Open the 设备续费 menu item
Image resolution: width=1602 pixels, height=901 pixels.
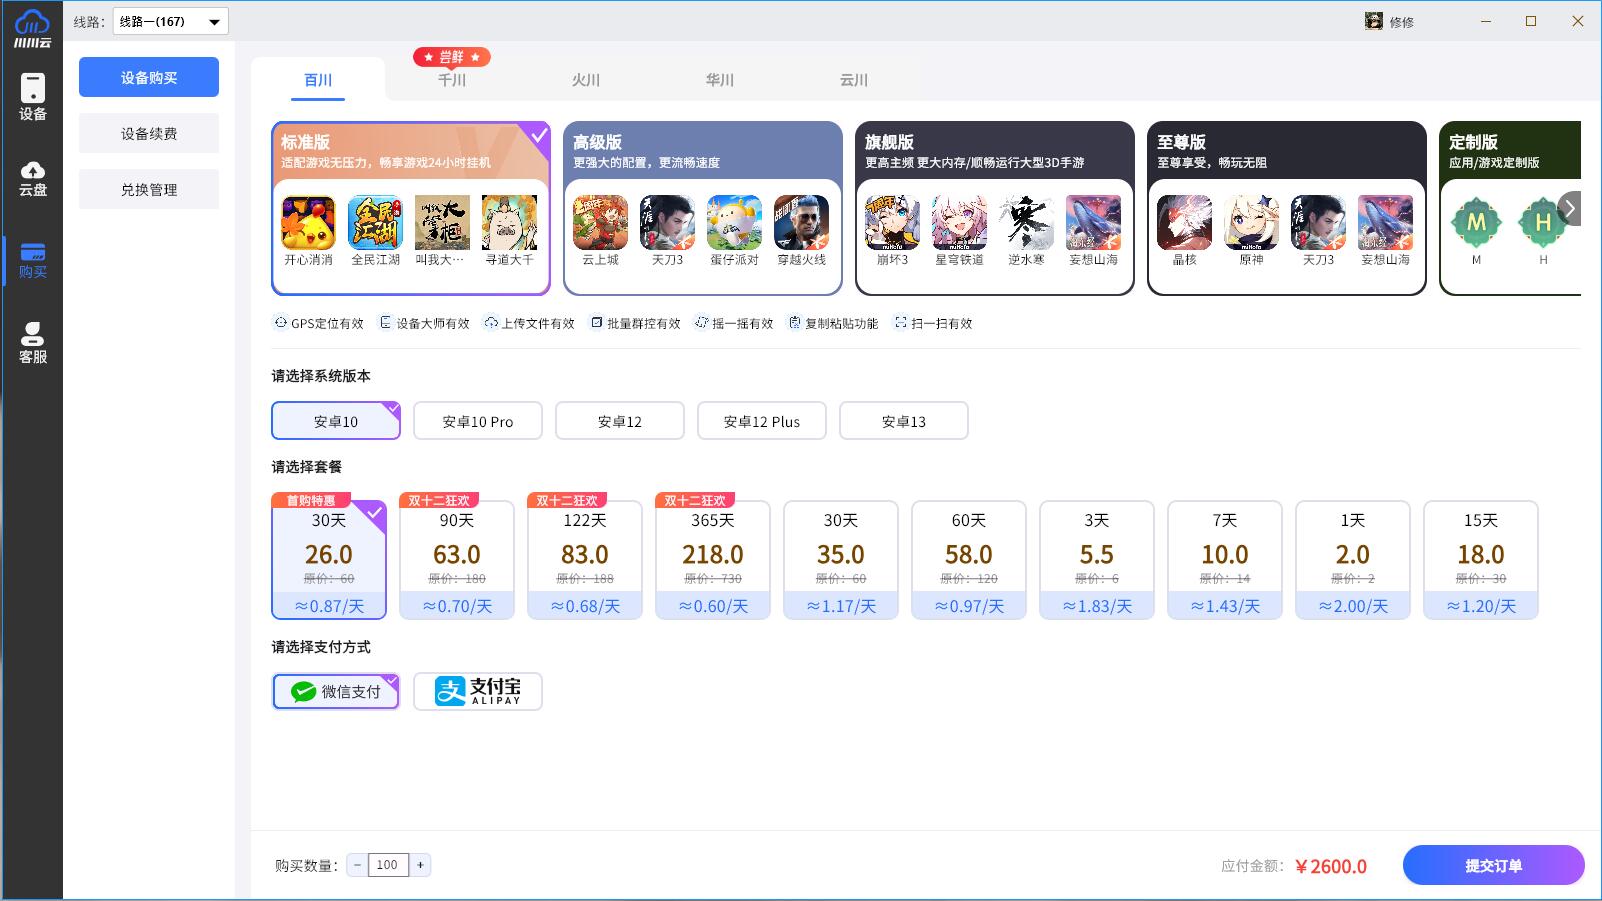pyautogui.click(x=149, y=133)
